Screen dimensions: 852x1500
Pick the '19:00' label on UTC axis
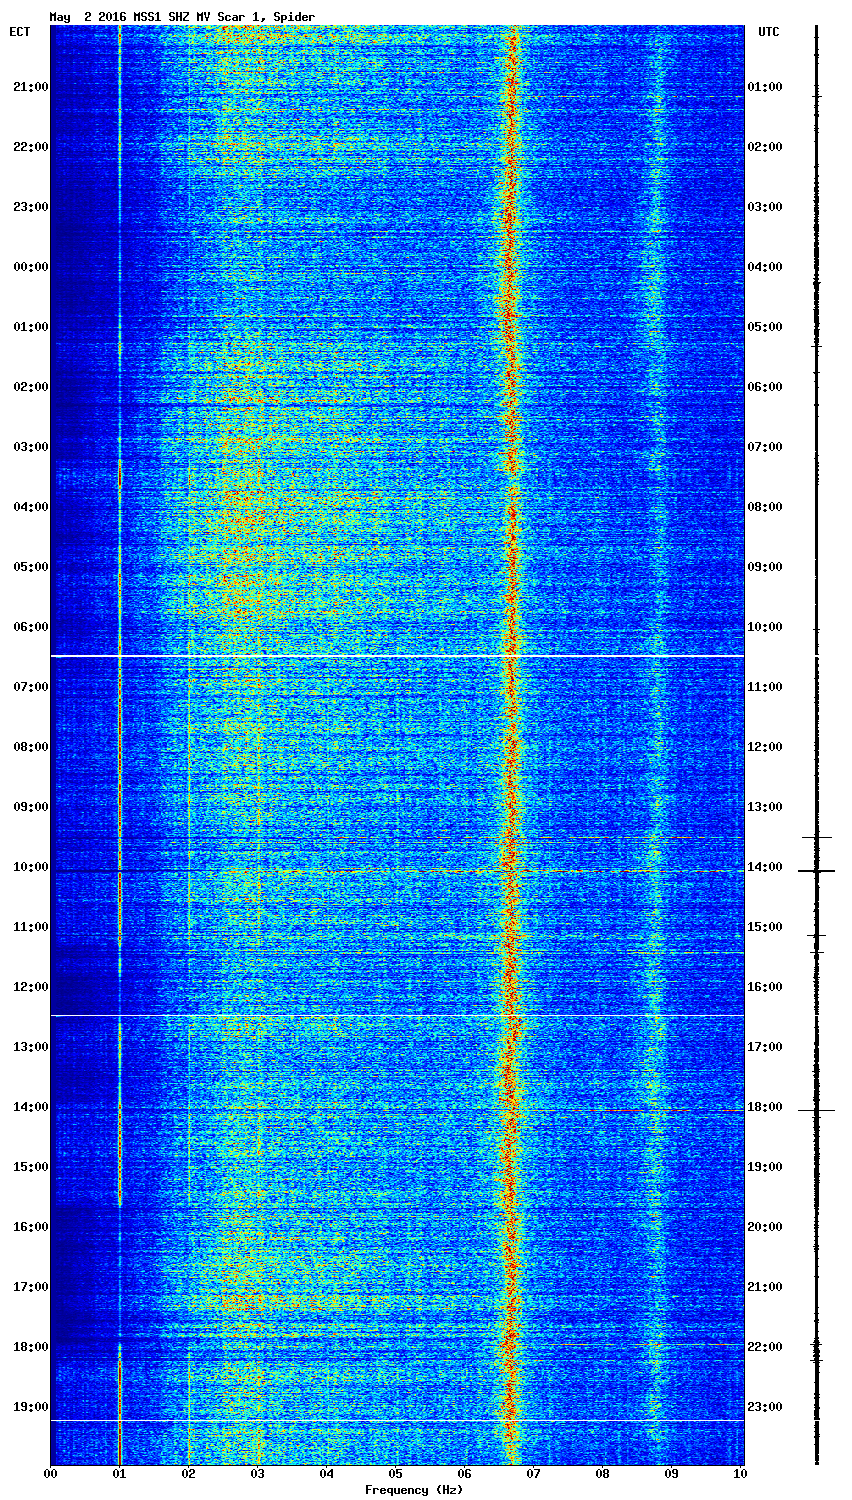coord(765,1167)
